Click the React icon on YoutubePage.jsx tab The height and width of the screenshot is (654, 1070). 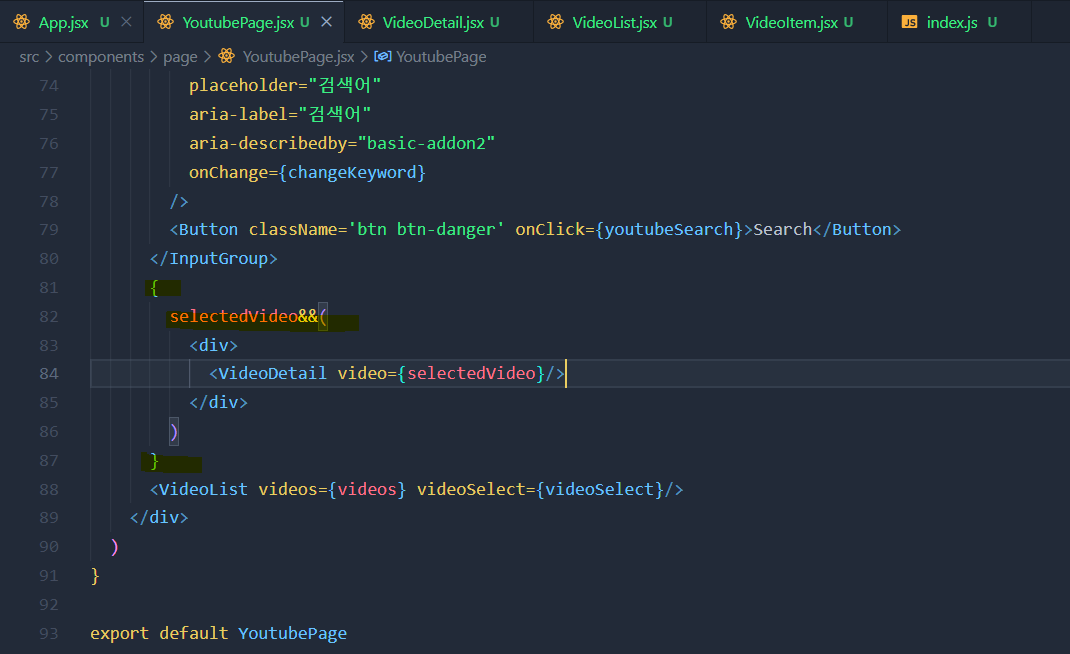pos(165,22)
